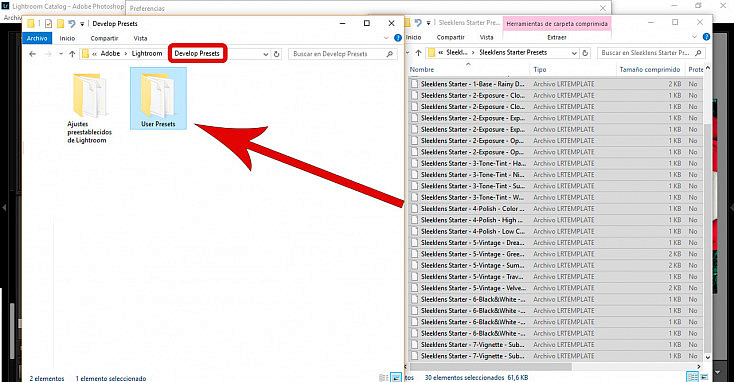Image resolution: width=734 pixels, height=382 pixels.
Task: Go back in Develop Presets window
Action: point(32,54)
